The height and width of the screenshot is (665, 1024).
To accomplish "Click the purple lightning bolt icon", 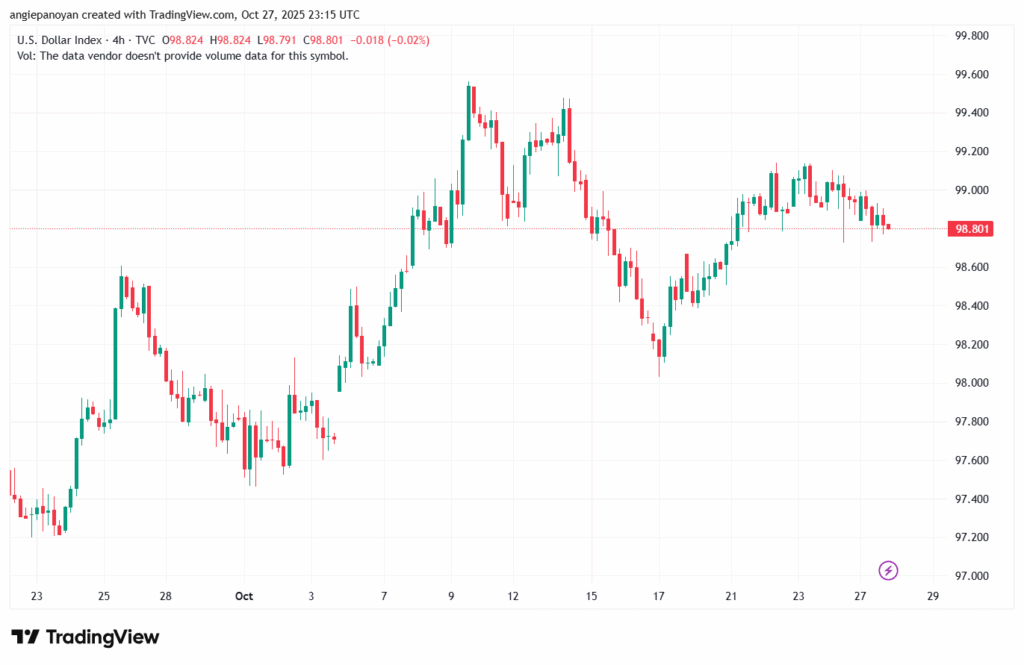I will pyautogui.click(x=888, y=570).
